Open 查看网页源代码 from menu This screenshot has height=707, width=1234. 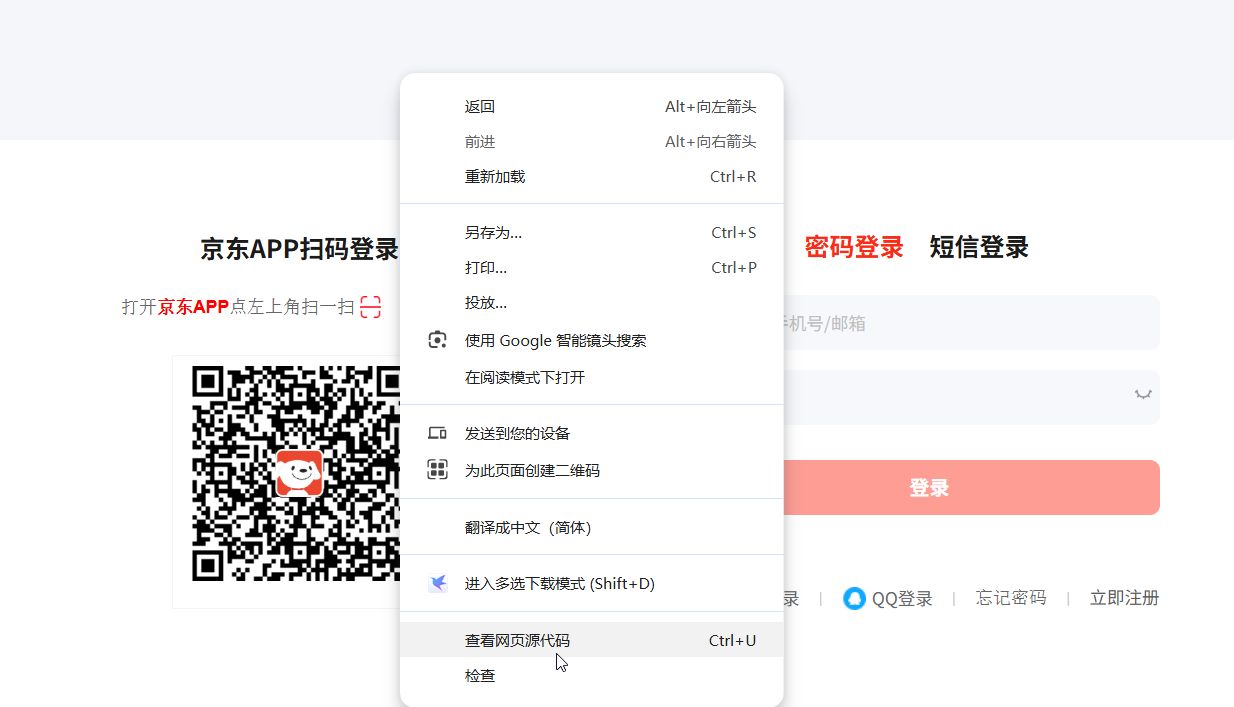[591, 640]
